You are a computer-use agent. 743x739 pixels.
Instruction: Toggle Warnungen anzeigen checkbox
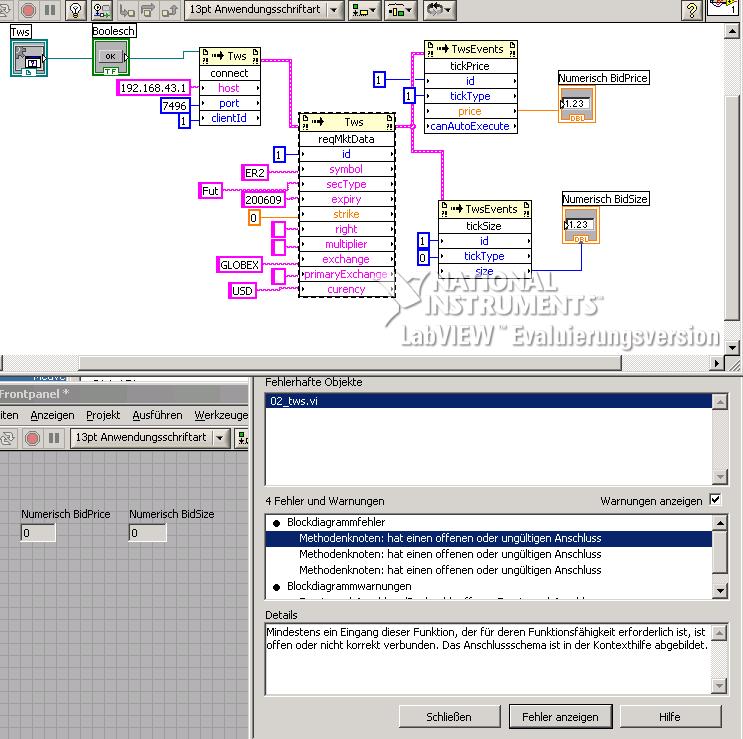tap(715, 500)
